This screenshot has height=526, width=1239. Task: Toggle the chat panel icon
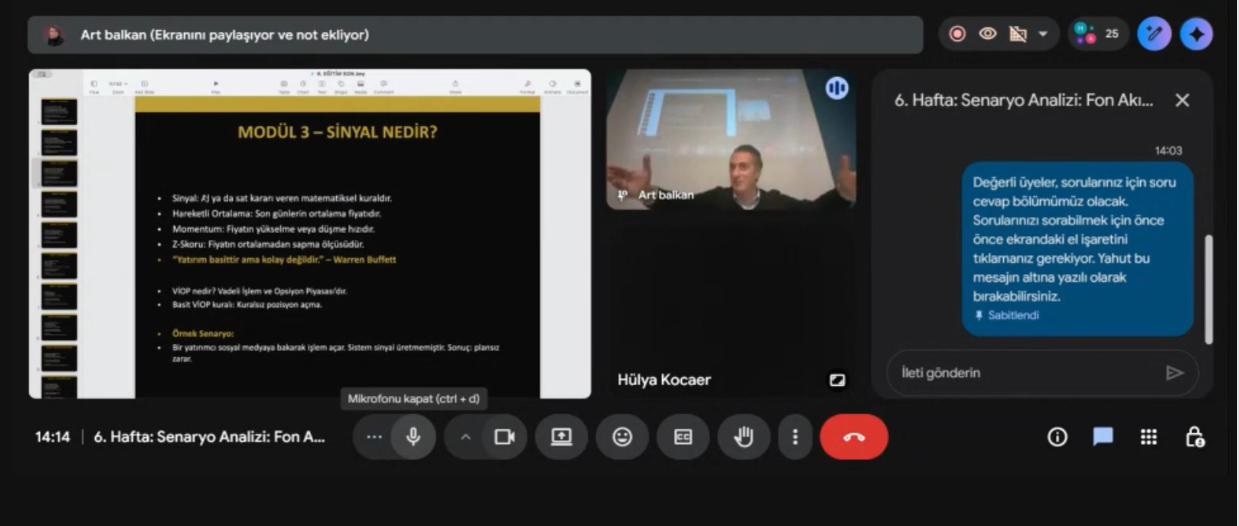[x=1103, y=437]
